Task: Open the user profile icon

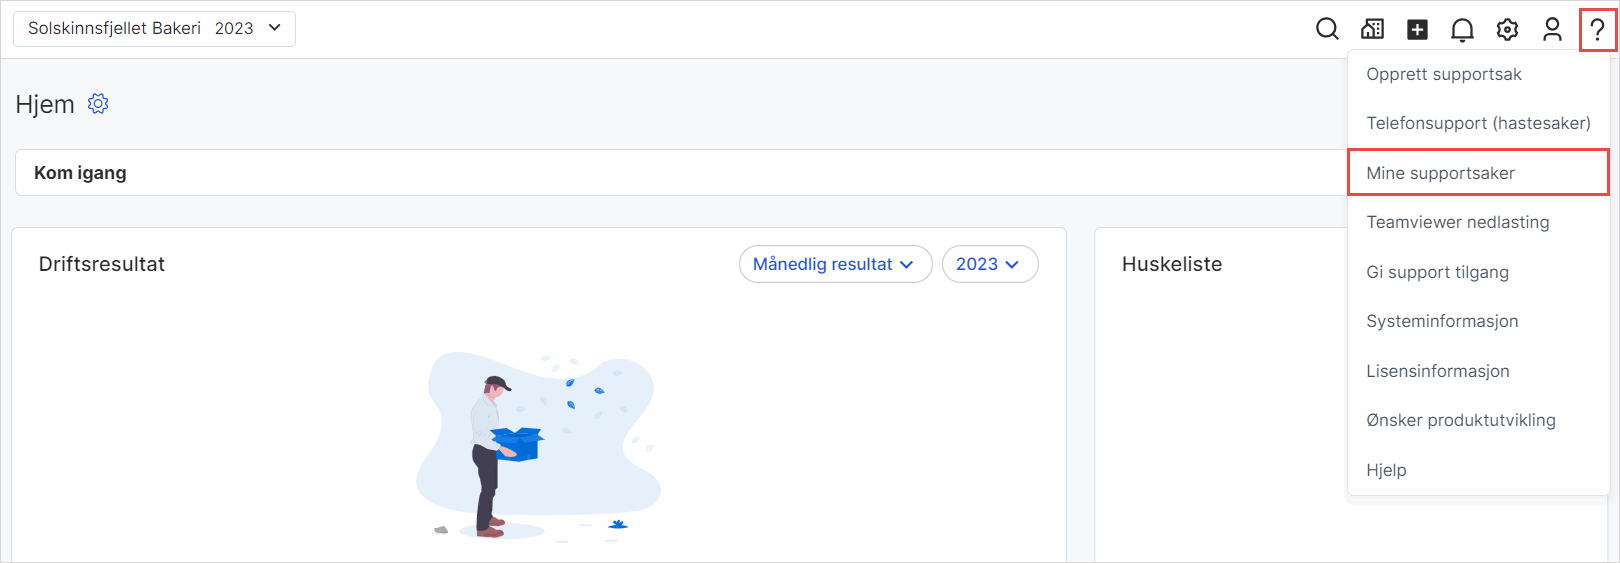Action: 1552,30
